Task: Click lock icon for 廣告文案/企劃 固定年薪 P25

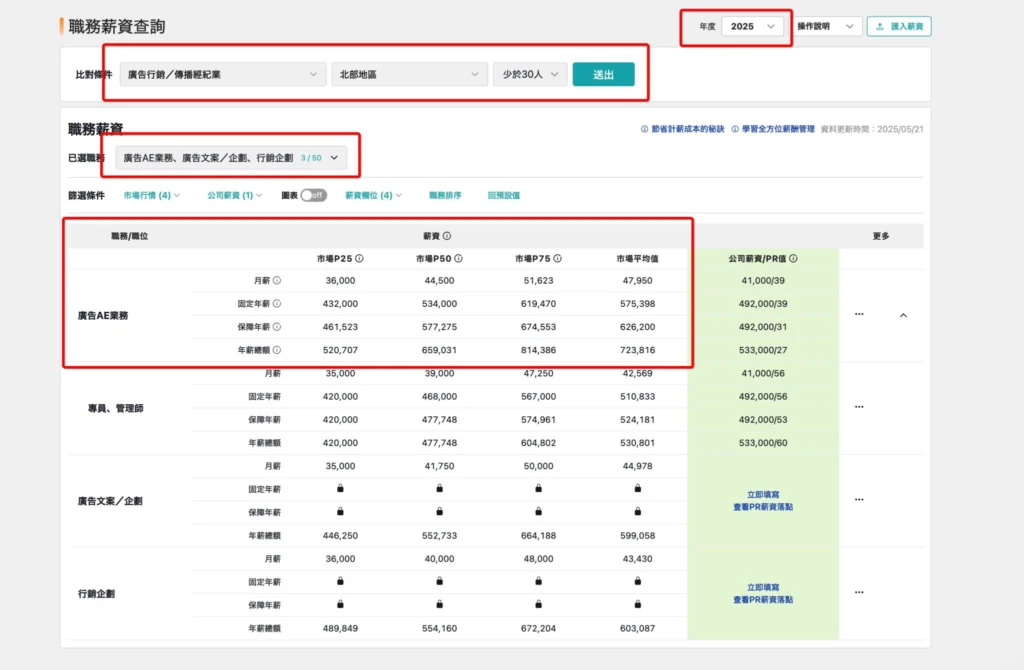Action: tap(340, 488)
